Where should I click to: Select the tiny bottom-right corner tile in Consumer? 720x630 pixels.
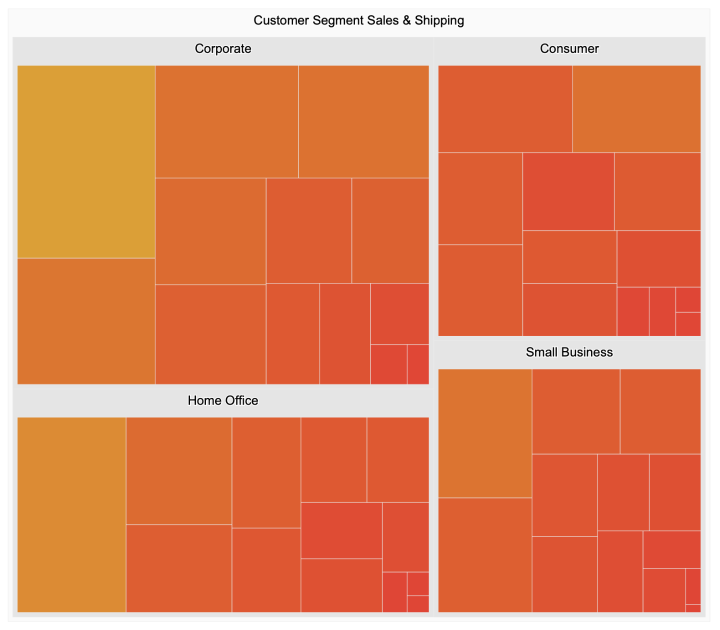click(x=688, y=324)
